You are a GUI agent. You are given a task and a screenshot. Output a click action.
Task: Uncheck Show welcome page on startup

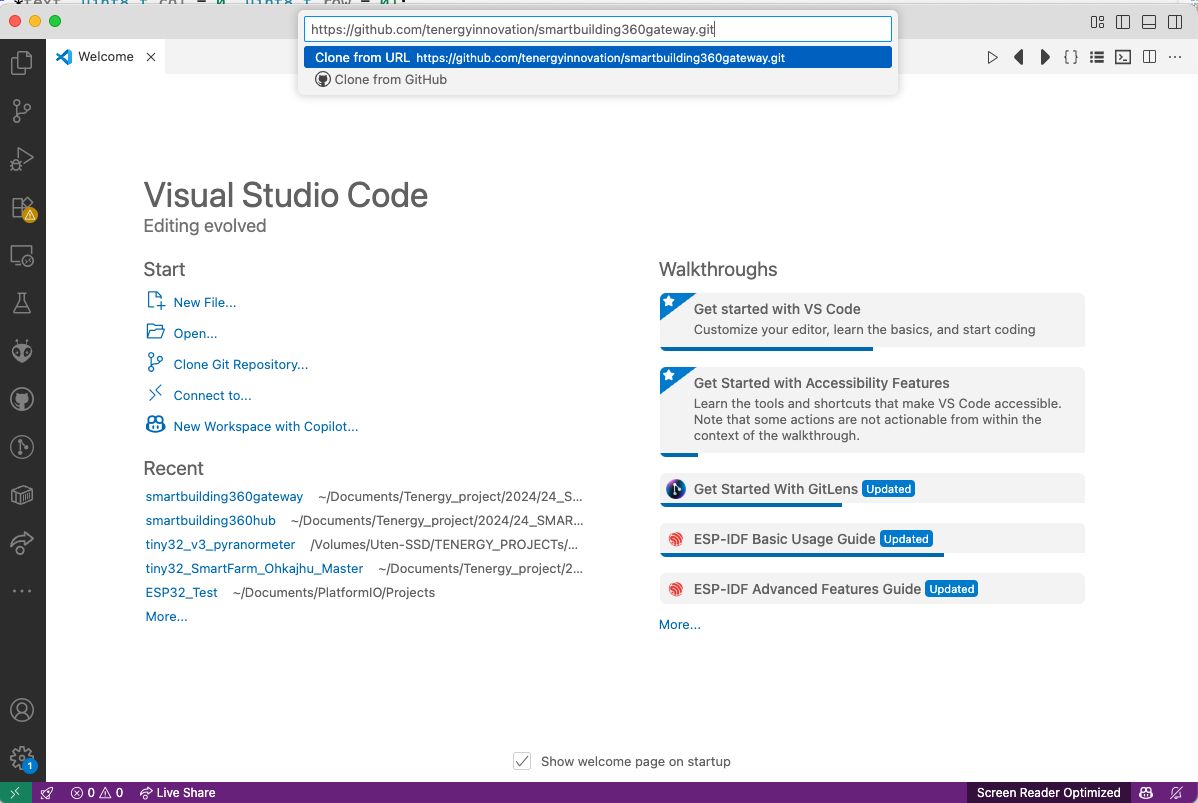click(x=522, y=761)
